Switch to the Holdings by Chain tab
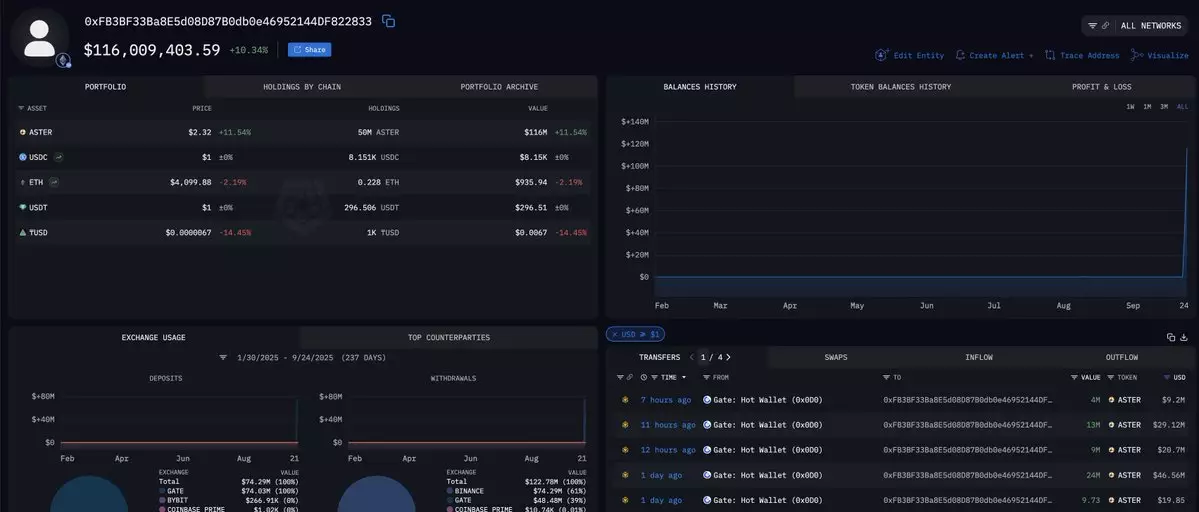Viewport: 1199px width, 512px height. coord(302,86)
